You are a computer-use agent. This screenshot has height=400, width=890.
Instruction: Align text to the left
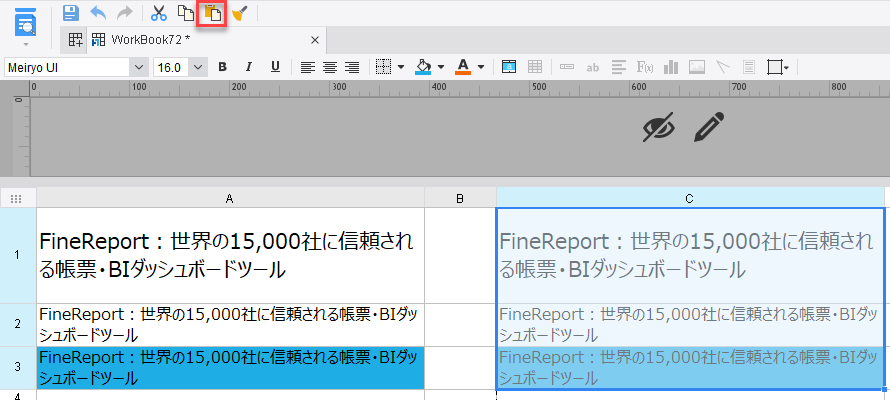307,68
